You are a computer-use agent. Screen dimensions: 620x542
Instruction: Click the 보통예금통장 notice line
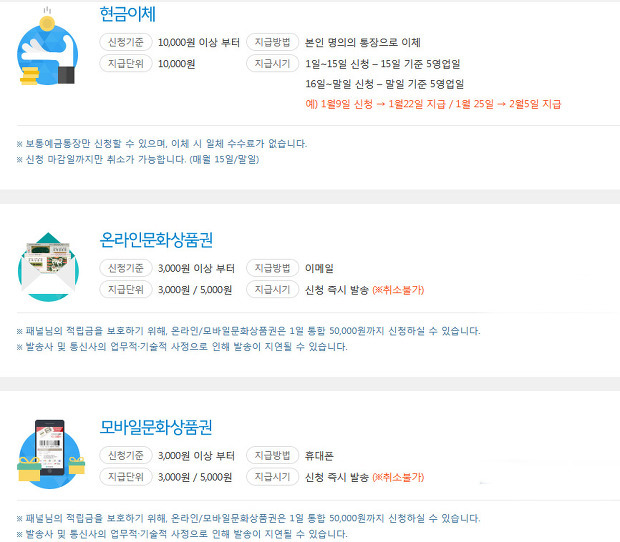coord(162,144)
